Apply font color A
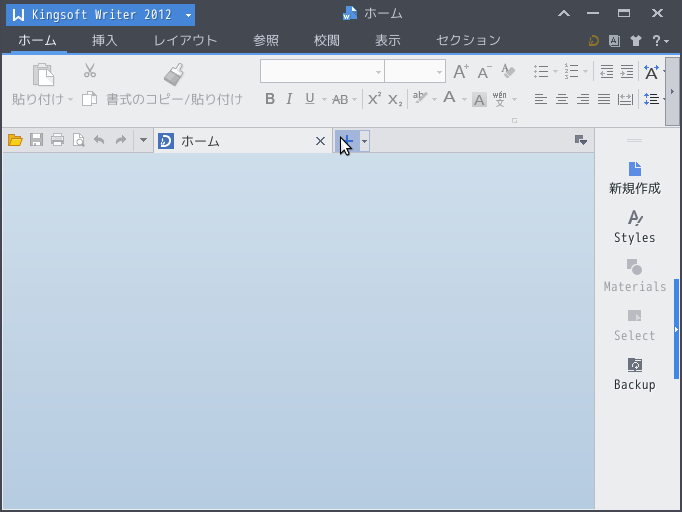This screenshot has width=682, height=512. tap(449, 98)
